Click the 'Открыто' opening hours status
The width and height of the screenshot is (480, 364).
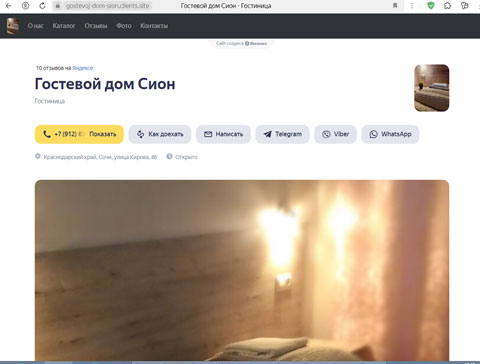[186, 157]
